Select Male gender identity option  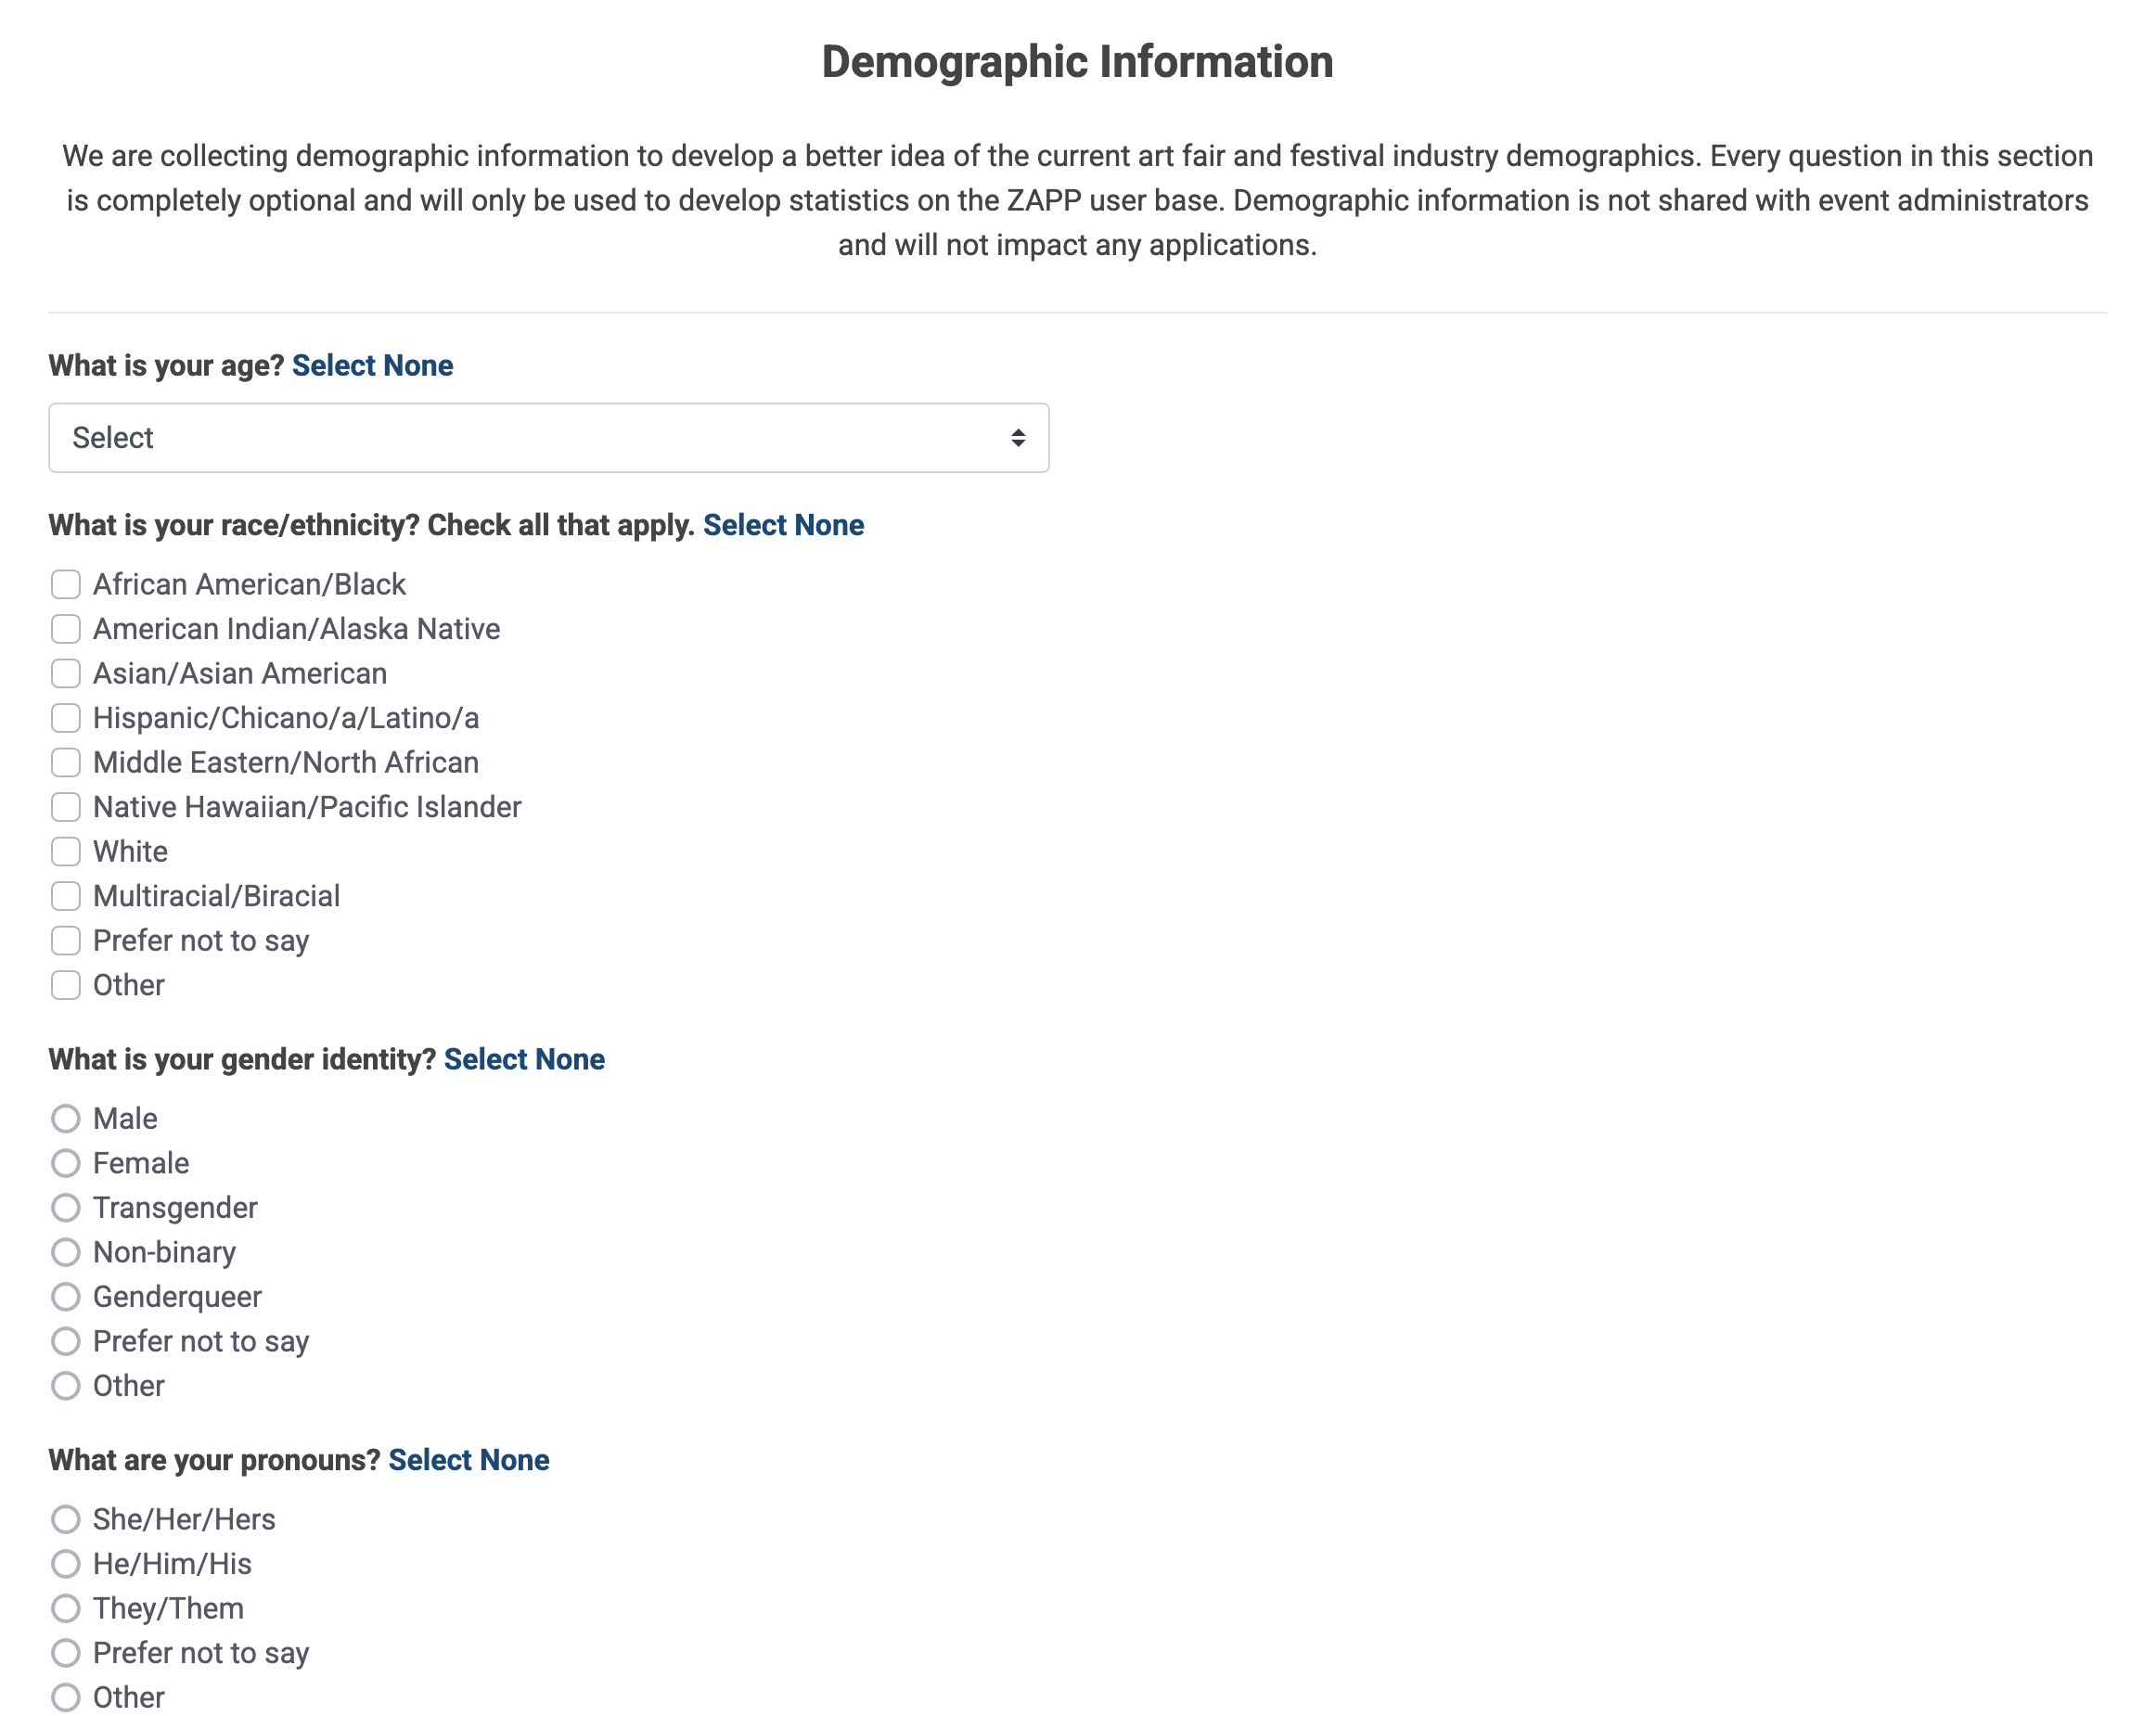[66, 1118]
